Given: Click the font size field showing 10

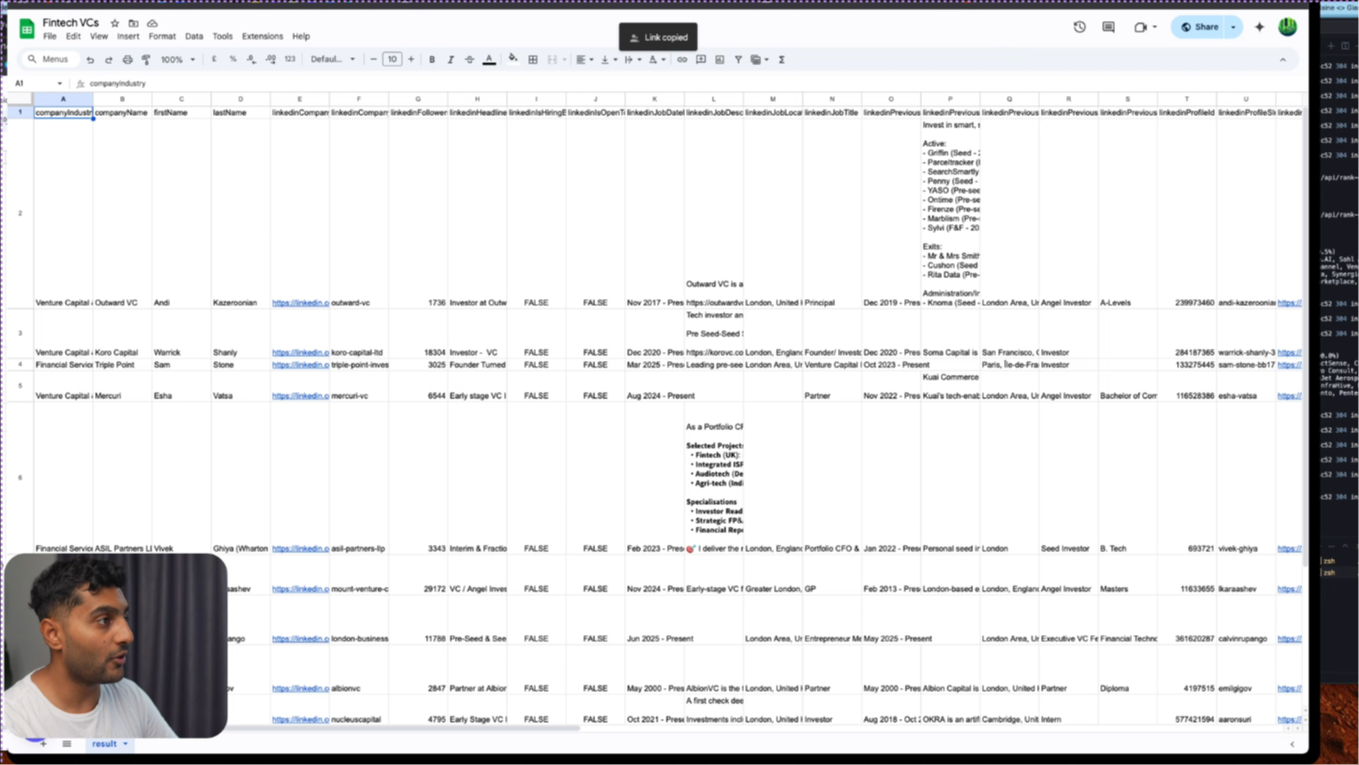Looking at the screenshot, I should 392,60.
